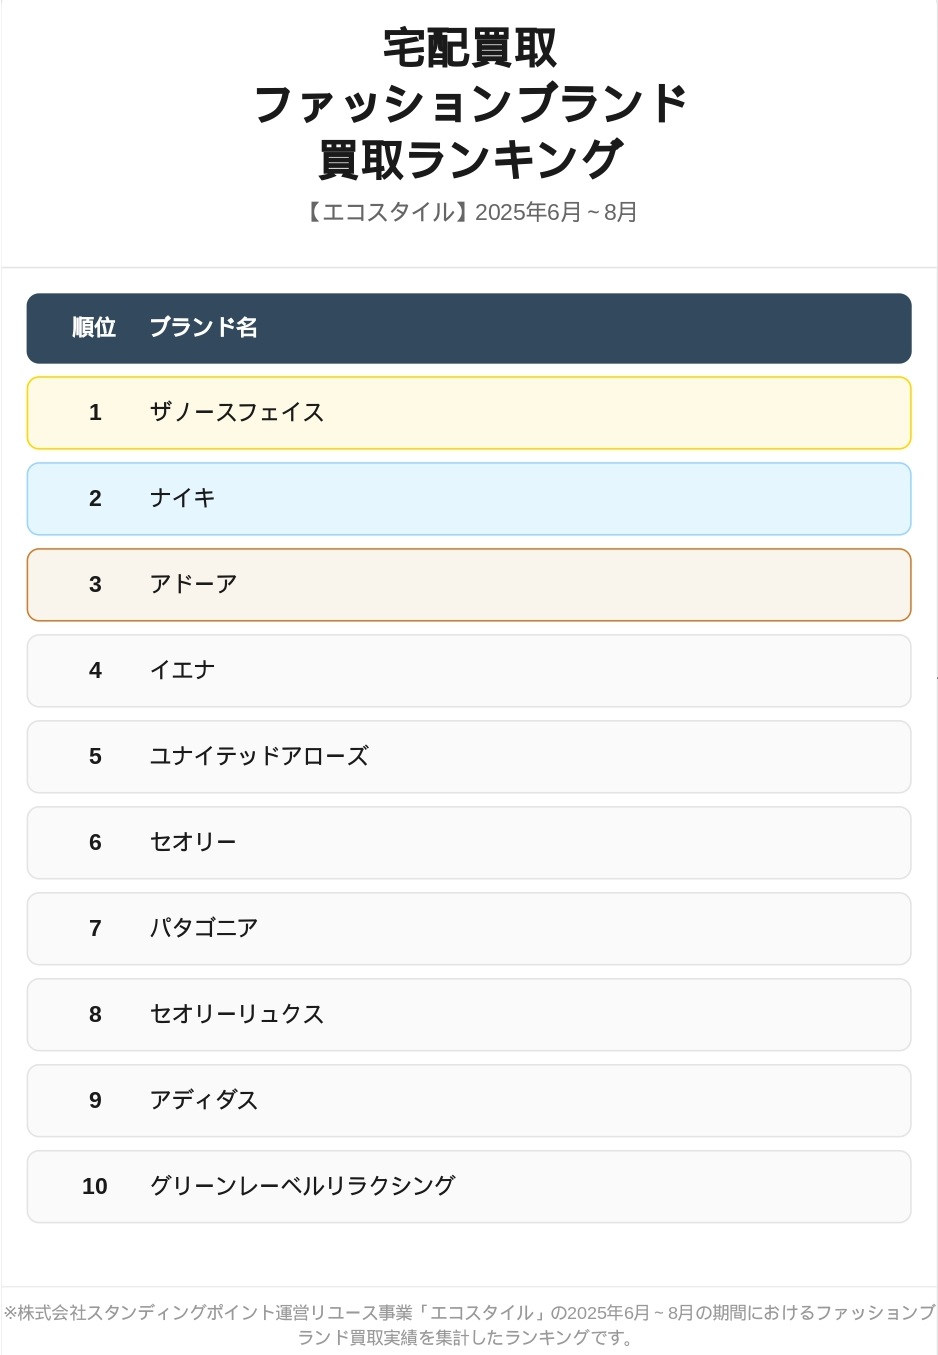Select the イエナ row
Screen dimensions: 938x1355
[x=468, y=671]
